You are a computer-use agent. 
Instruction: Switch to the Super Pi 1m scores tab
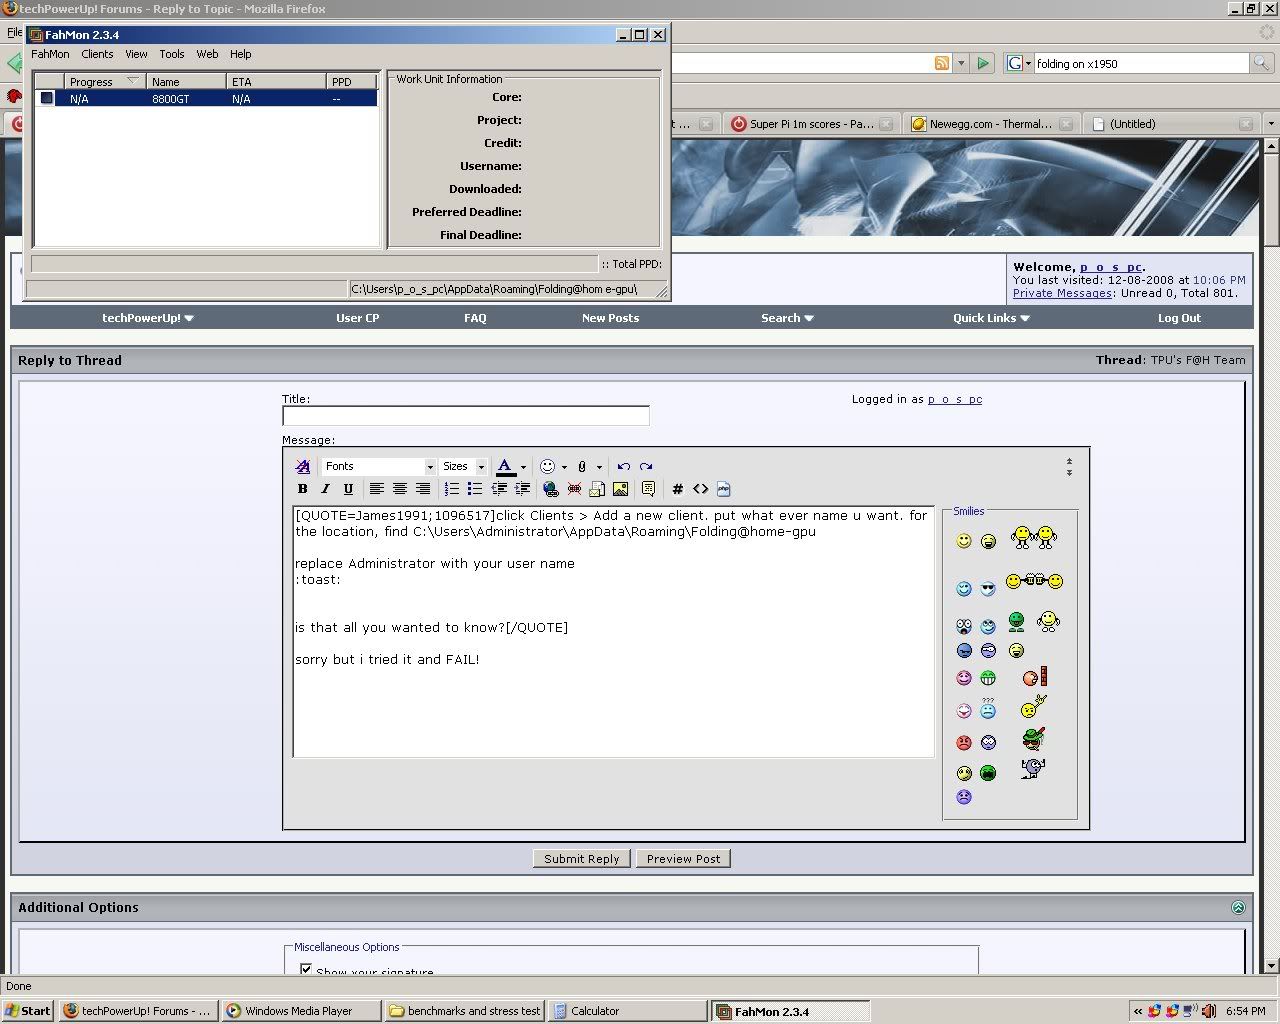pyautogui.click(x=811, y=124)
